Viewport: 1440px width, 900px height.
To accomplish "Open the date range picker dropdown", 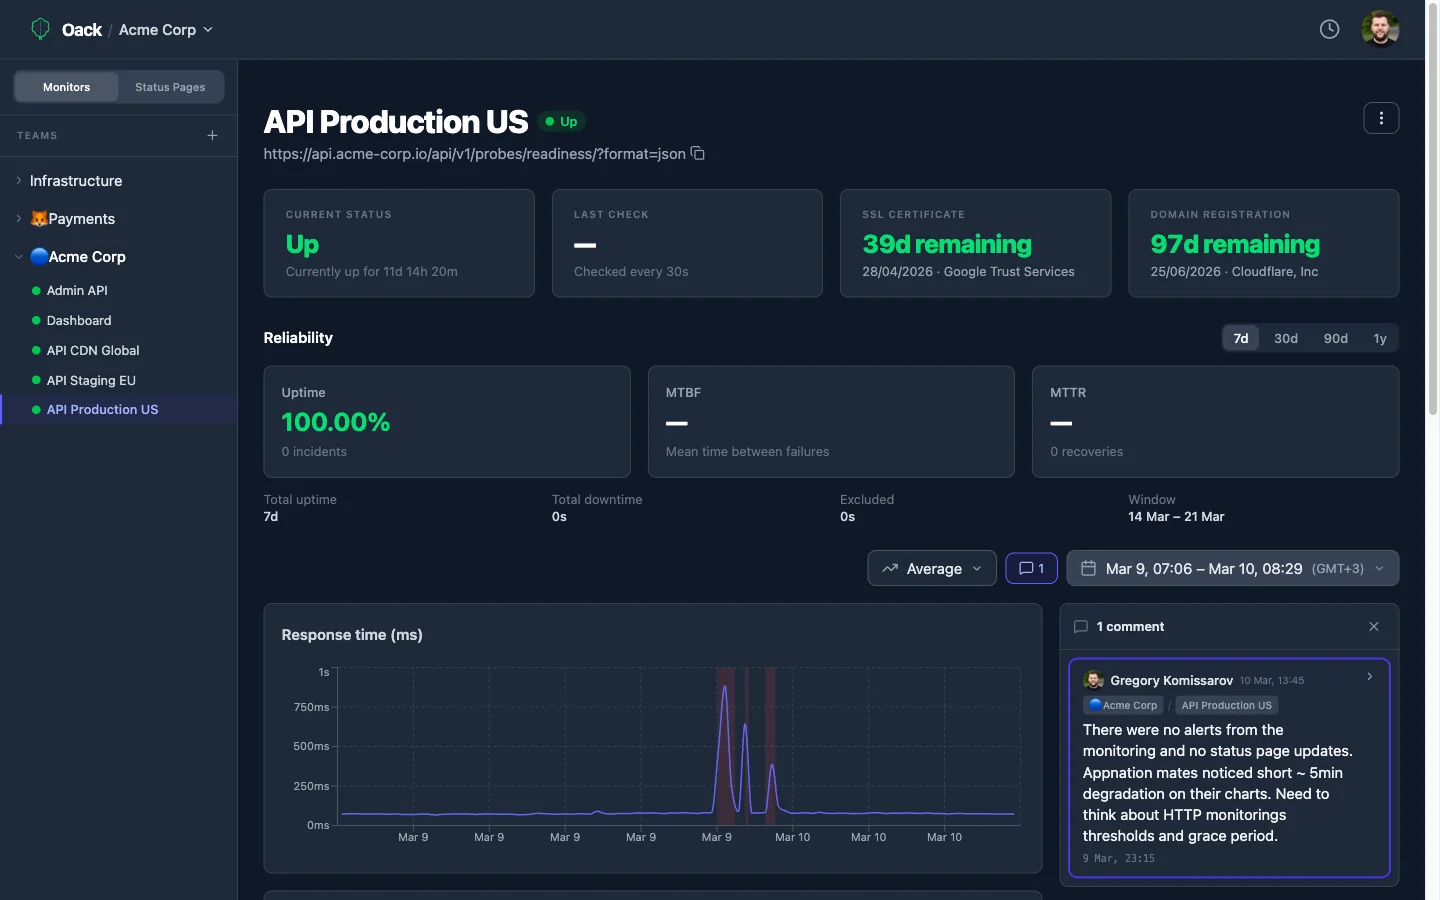I will pyautogui.click(x=1232, y=568).
